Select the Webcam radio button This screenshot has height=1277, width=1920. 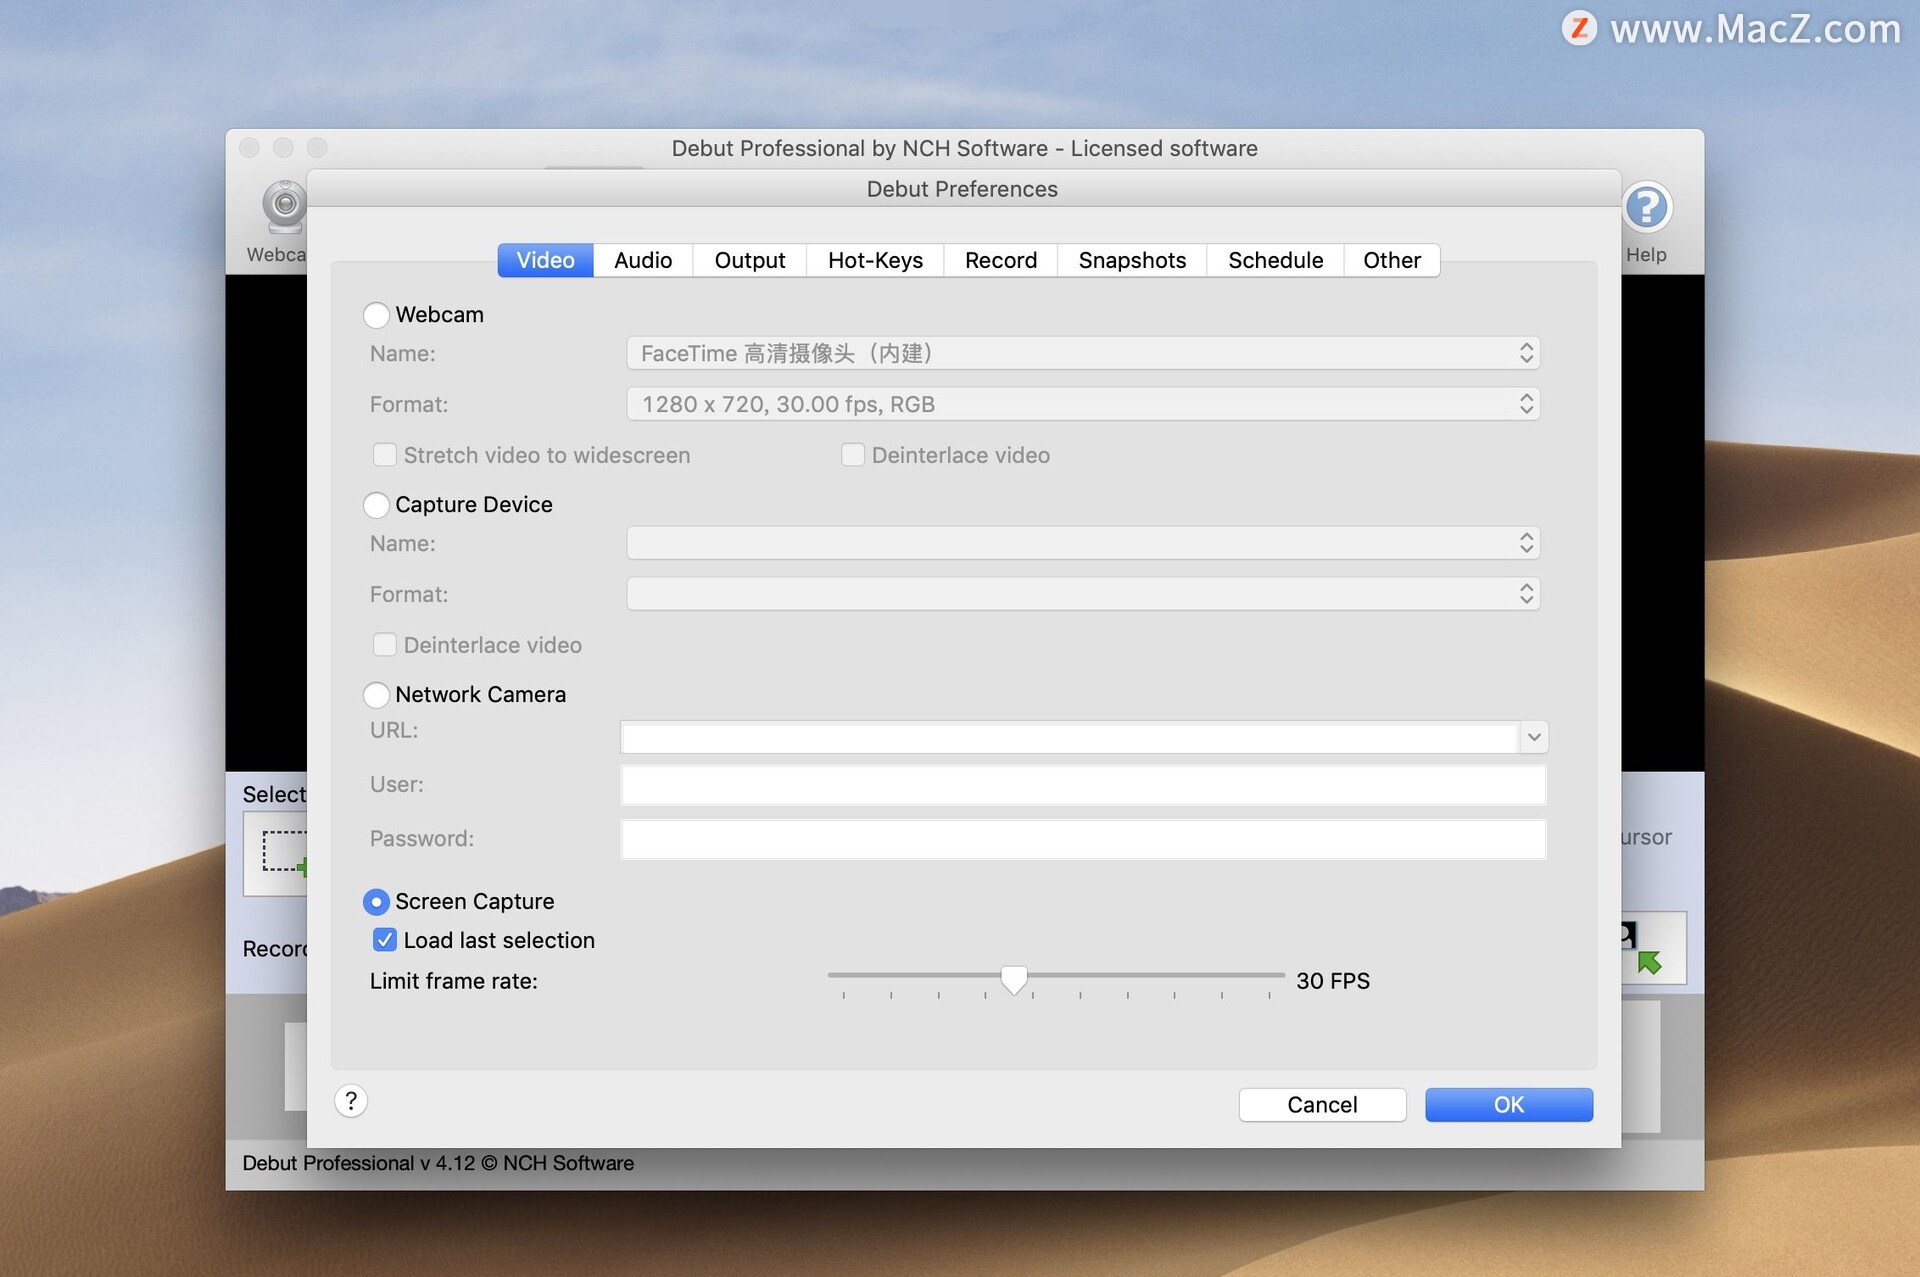click(376, 315)
